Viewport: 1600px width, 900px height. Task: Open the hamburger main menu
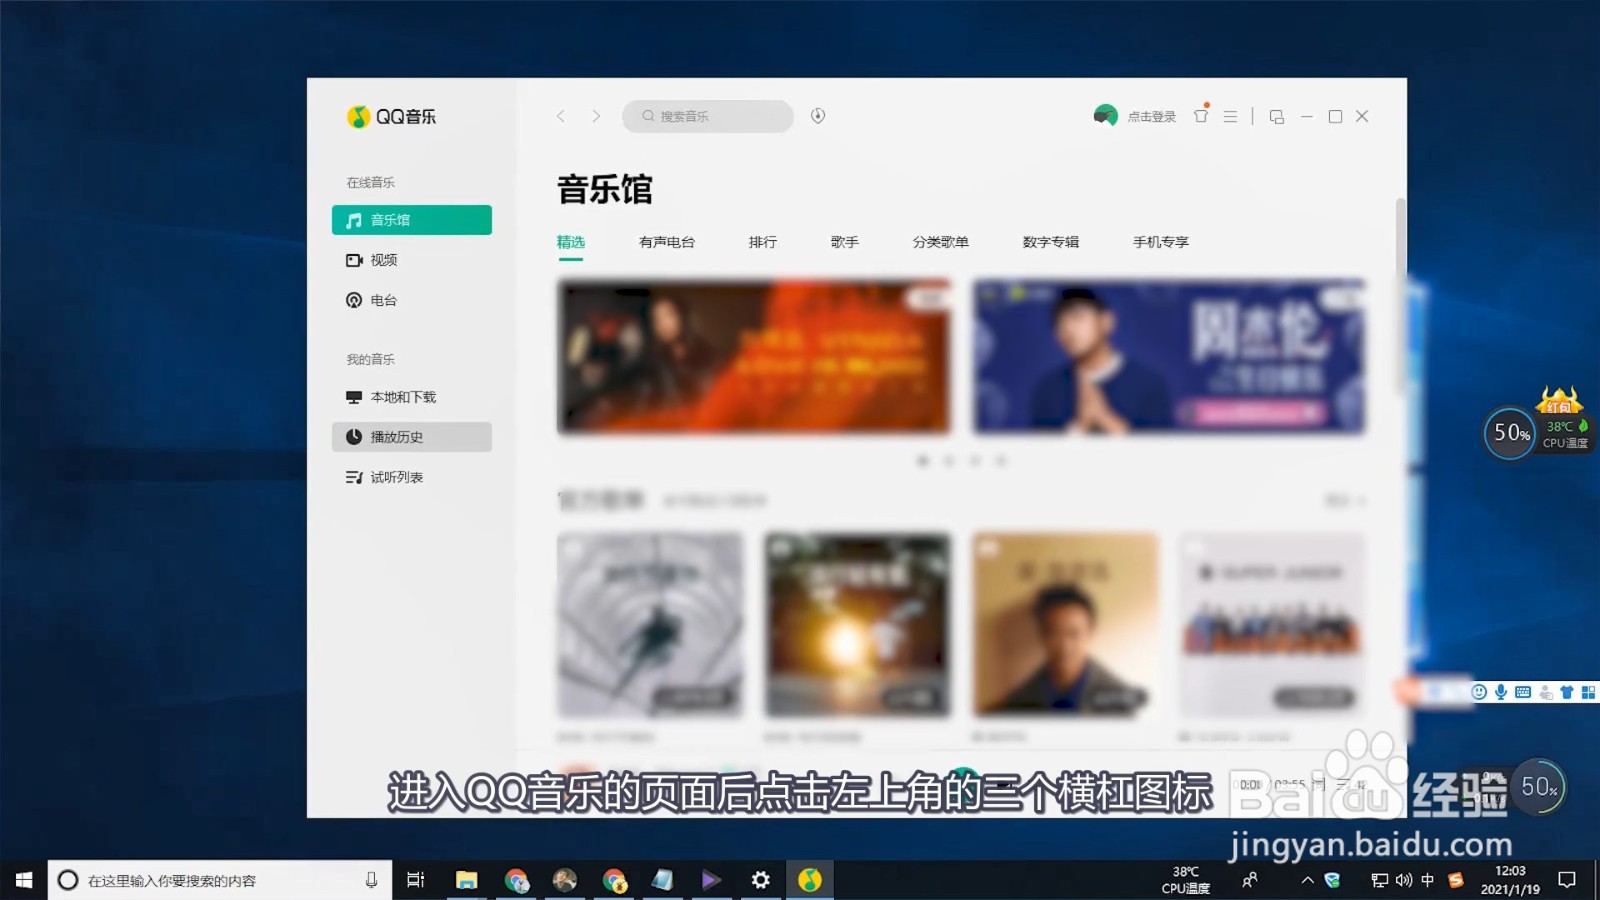(1230, 116)
